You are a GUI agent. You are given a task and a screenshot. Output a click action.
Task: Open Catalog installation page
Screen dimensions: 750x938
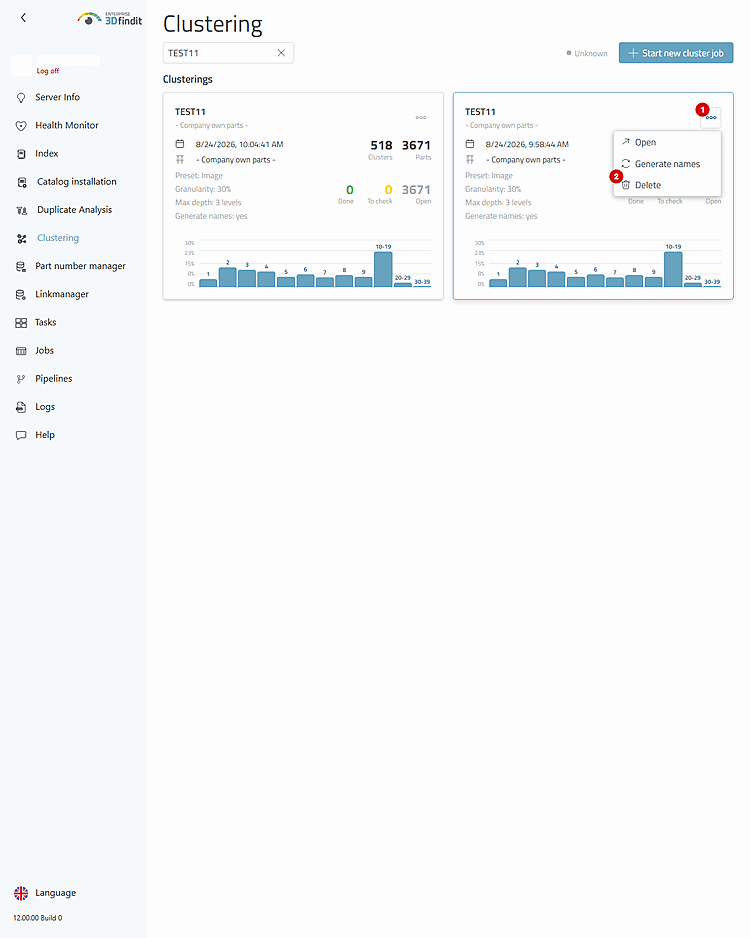[77, 181]
